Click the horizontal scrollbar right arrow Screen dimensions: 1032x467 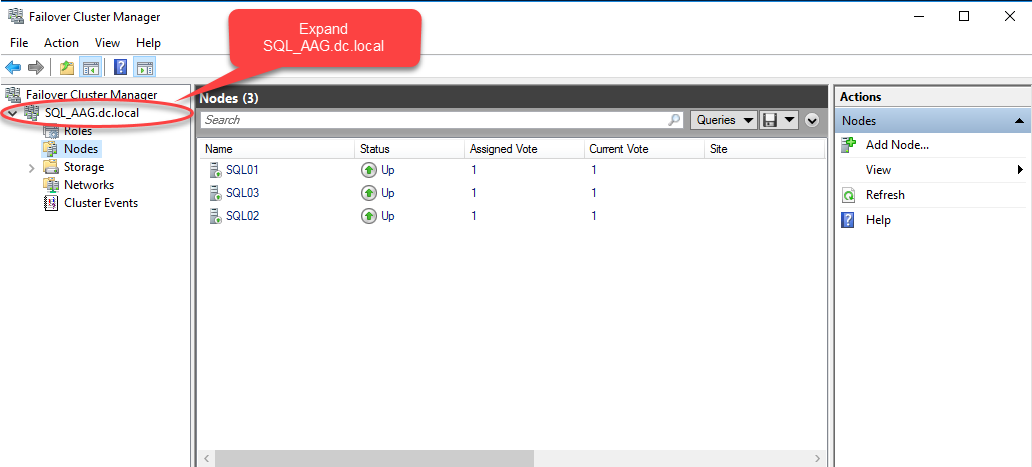817,458
